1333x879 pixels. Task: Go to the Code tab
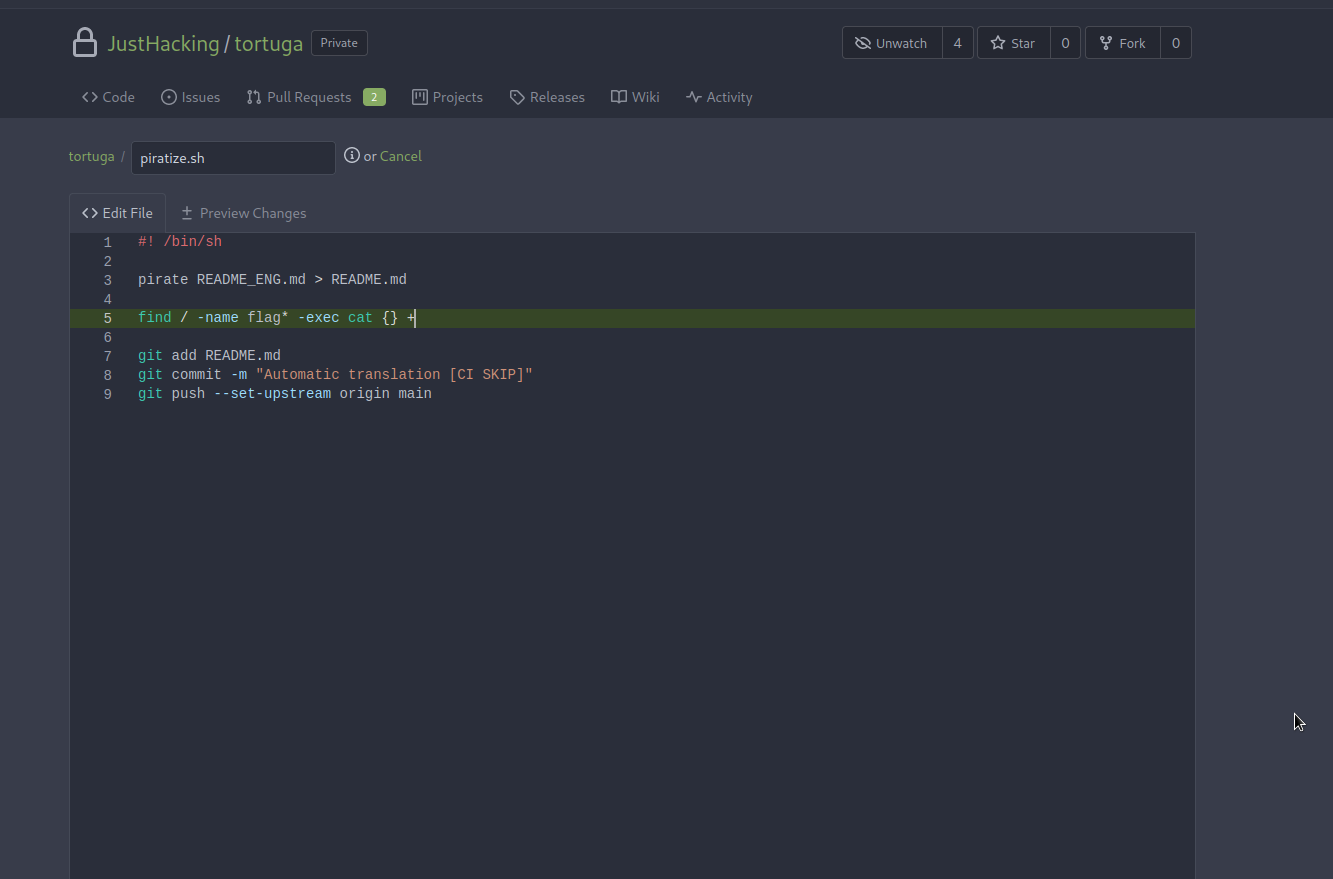(x=108, y=97)
